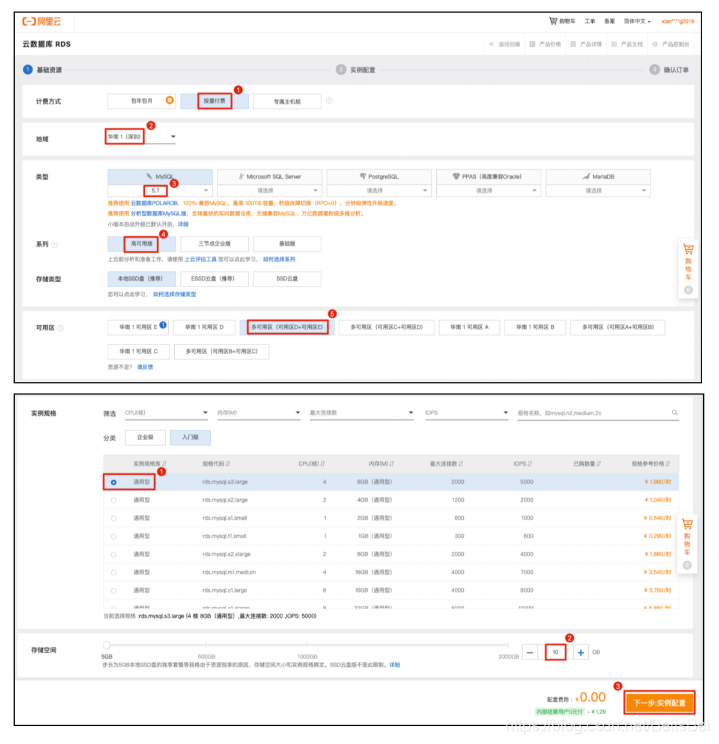Sort table by 规格参考价格 column
Viewport: 719px width, 744px height.
[x=651, y=464]
